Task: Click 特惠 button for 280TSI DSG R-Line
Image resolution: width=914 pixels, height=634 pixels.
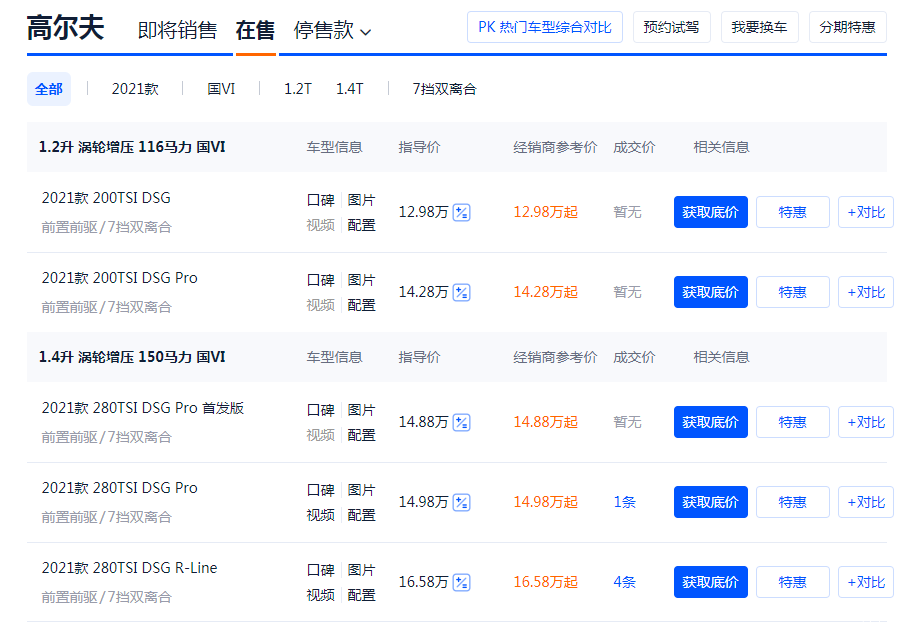Action: pos(792,582)
